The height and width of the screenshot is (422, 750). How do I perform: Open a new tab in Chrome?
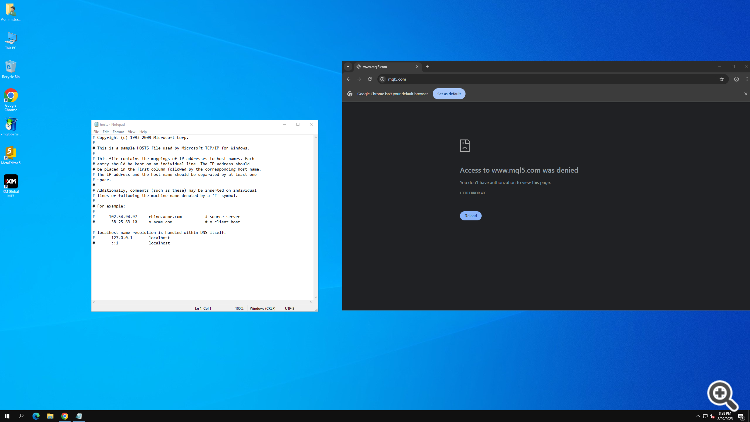(x=427, y=67)
